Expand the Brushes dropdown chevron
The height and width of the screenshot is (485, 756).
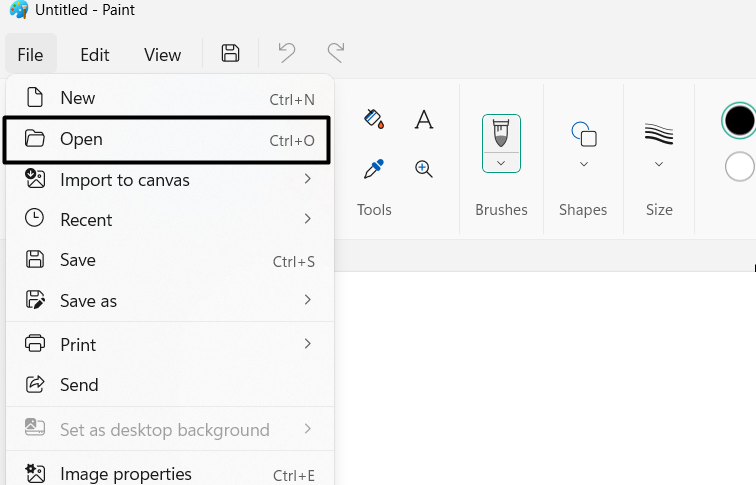(x=501, y=162)
